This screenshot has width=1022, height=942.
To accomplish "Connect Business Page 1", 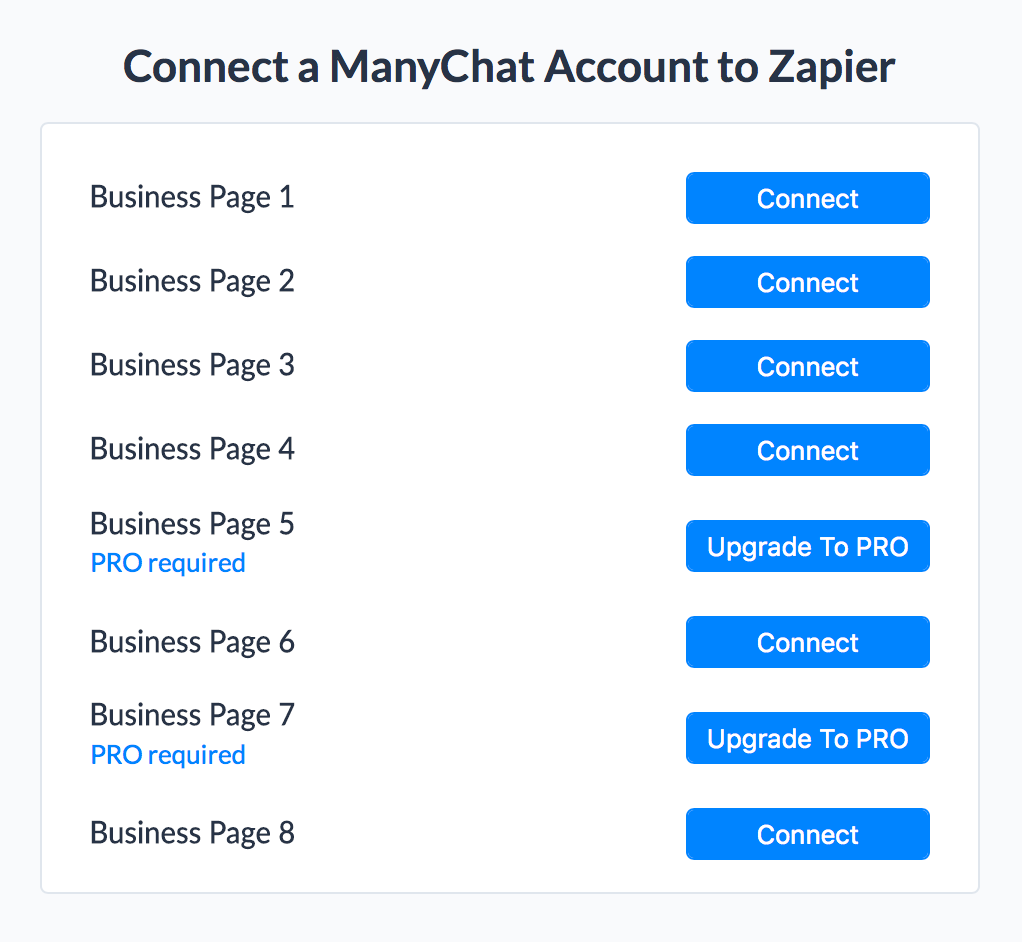I will pyautogui.click(x=808, y=198).
